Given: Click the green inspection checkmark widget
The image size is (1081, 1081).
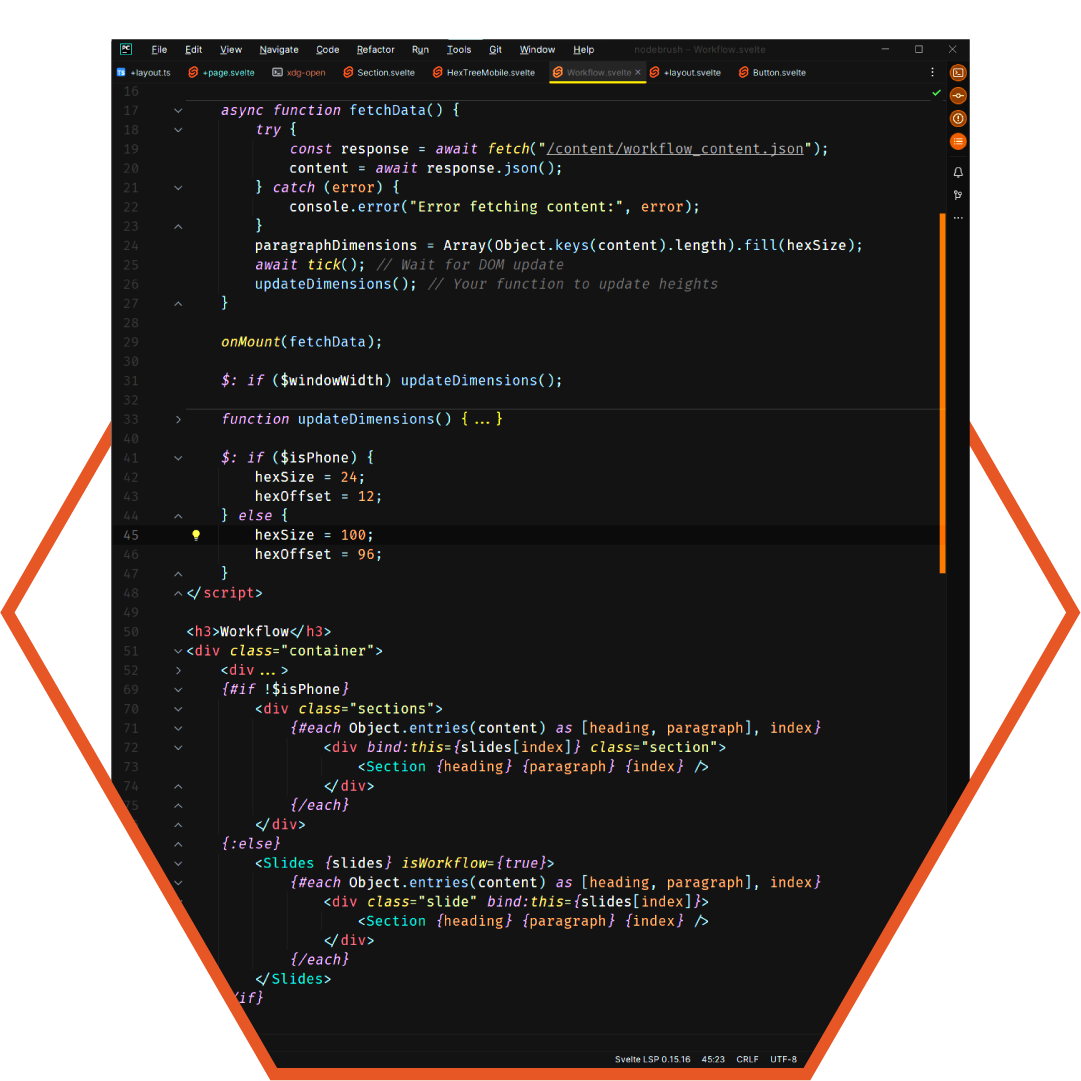Looking at the screenshot, I should point(936,92).
